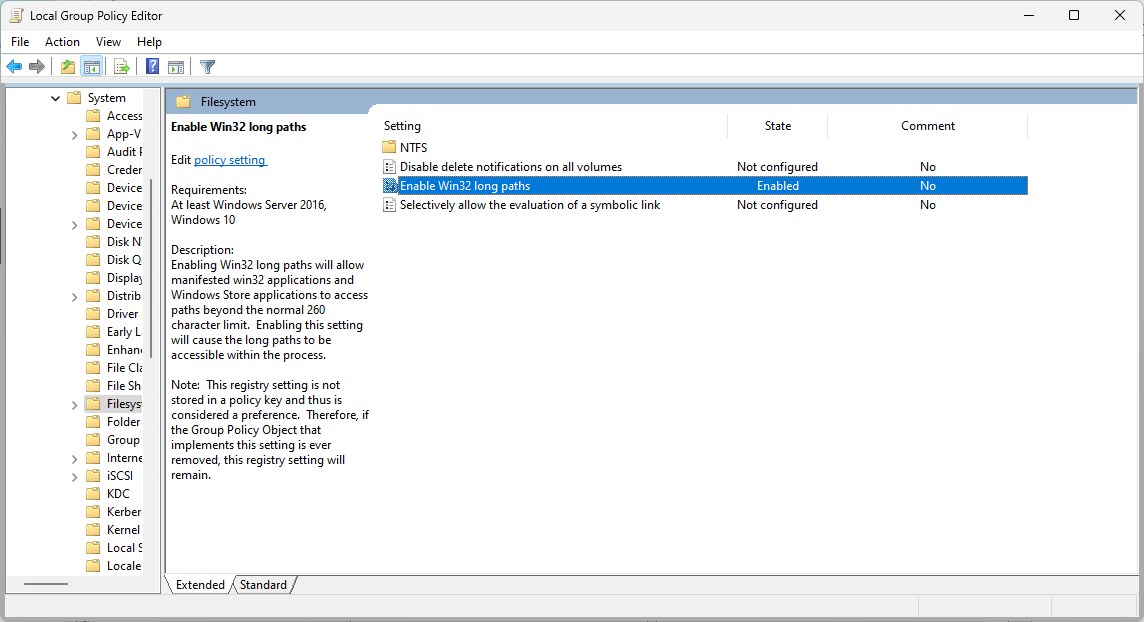The height and width of the screenshot is (622, 1144).
Task: Open Help via blue question mark icon
Action: [x=152, y=67]
